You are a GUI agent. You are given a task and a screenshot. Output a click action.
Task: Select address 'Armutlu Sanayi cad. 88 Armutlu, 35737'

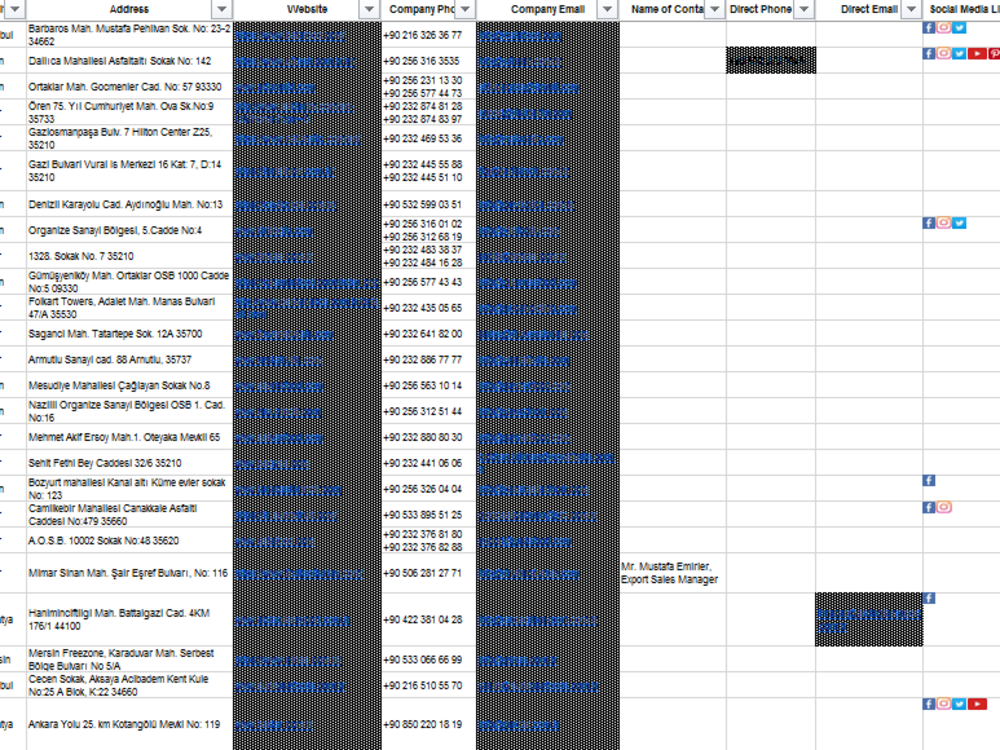click(x=110, y=360)
